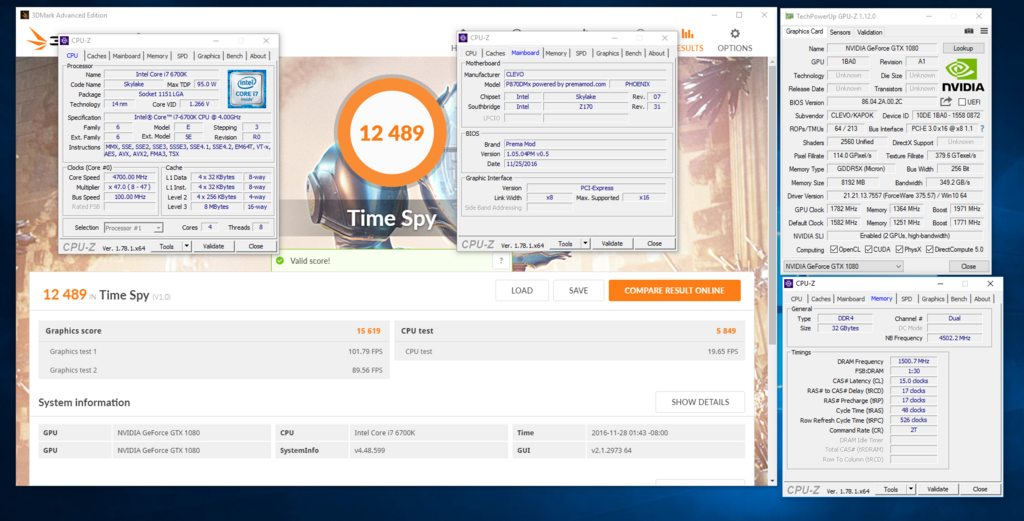Screen dimensions: 1024x521
Task: Click the Core Speed value 4700.00 MHz
Action: (x=128, y=177)
